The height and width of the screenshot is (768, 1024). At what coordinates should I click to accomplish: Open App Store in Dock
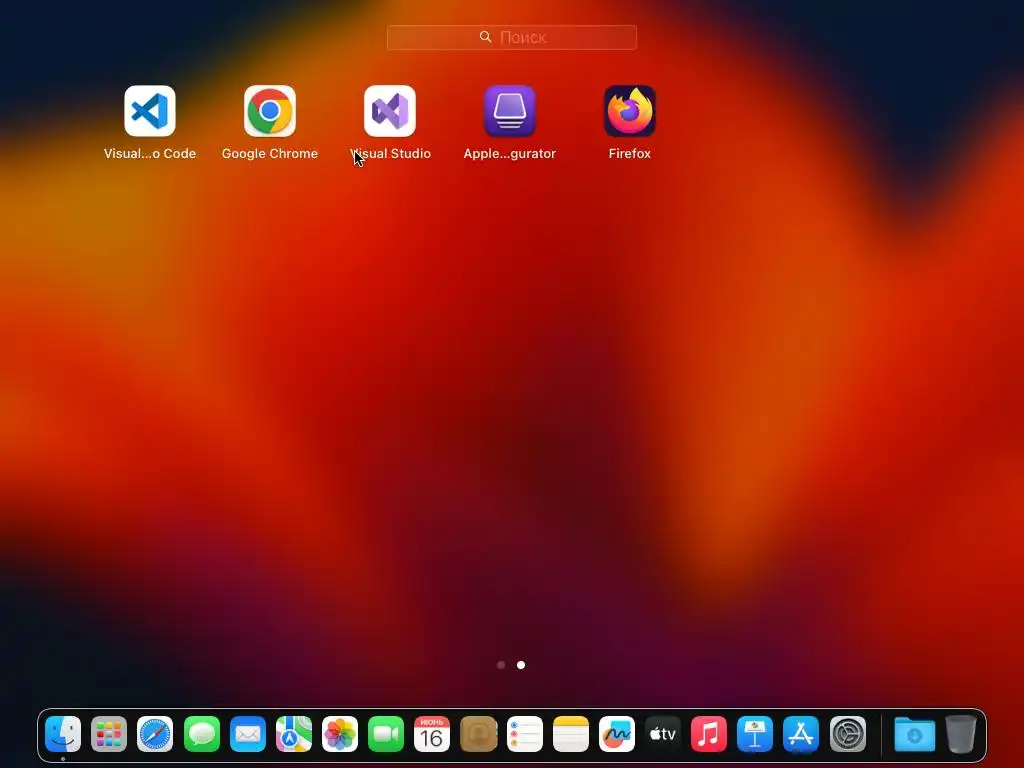tap(801, 734)
